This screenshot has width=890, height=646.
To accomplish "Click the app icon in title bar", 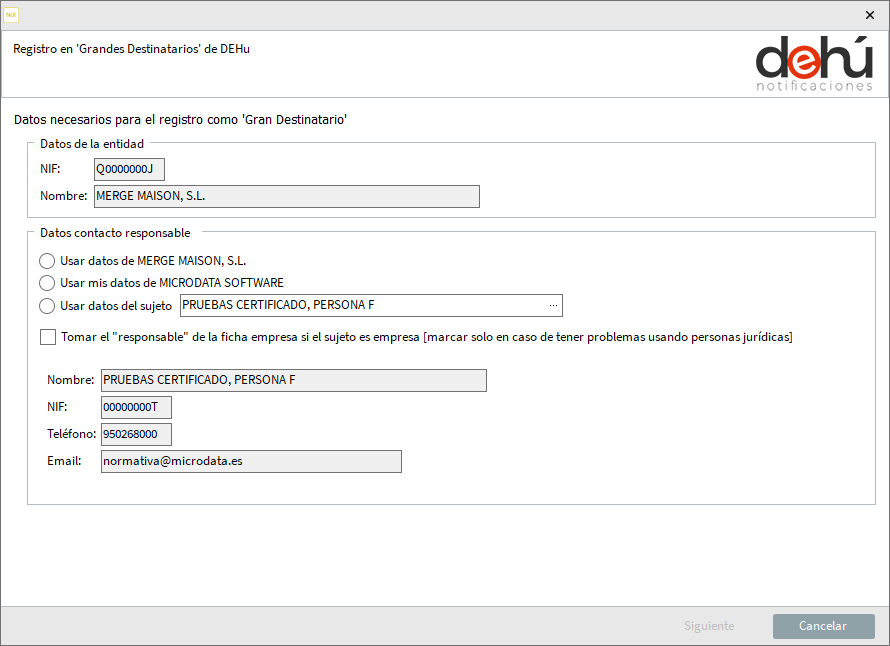I will pyautogui.click(x=11, y=15).
